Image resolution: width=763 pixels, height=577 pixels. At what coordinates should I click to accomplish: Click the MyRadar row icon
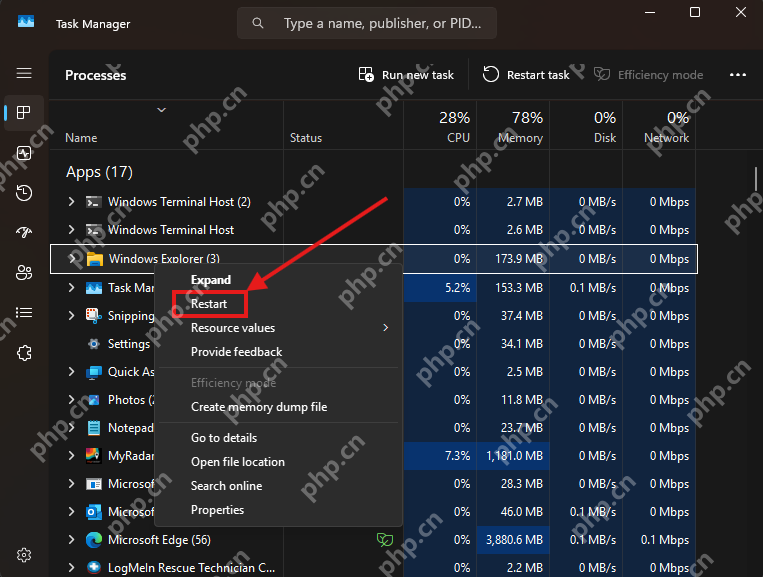point(93,456)
